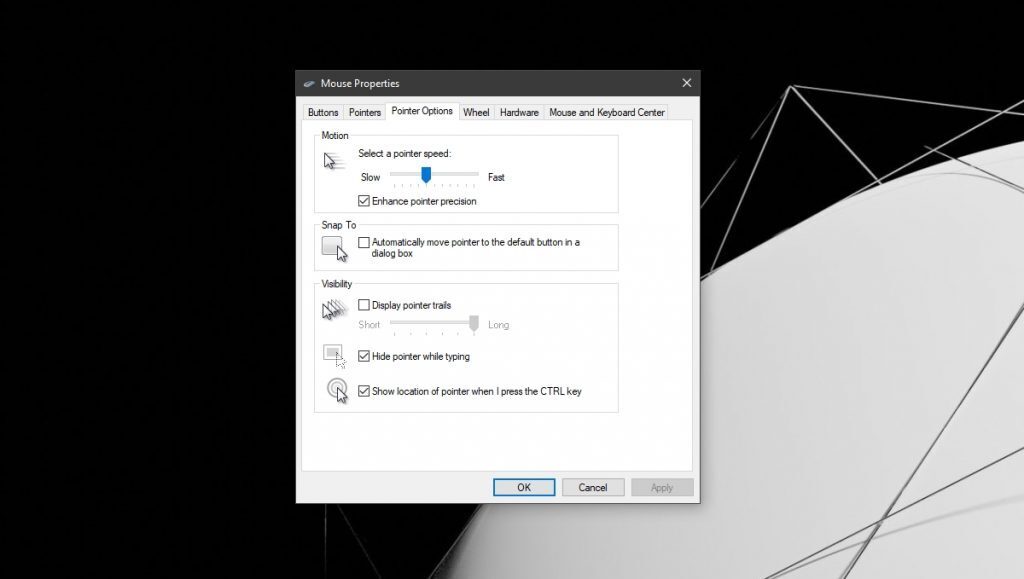Move the pointer trail length slider
Viewport: 1024px width, 579px height.
(472, 324)
